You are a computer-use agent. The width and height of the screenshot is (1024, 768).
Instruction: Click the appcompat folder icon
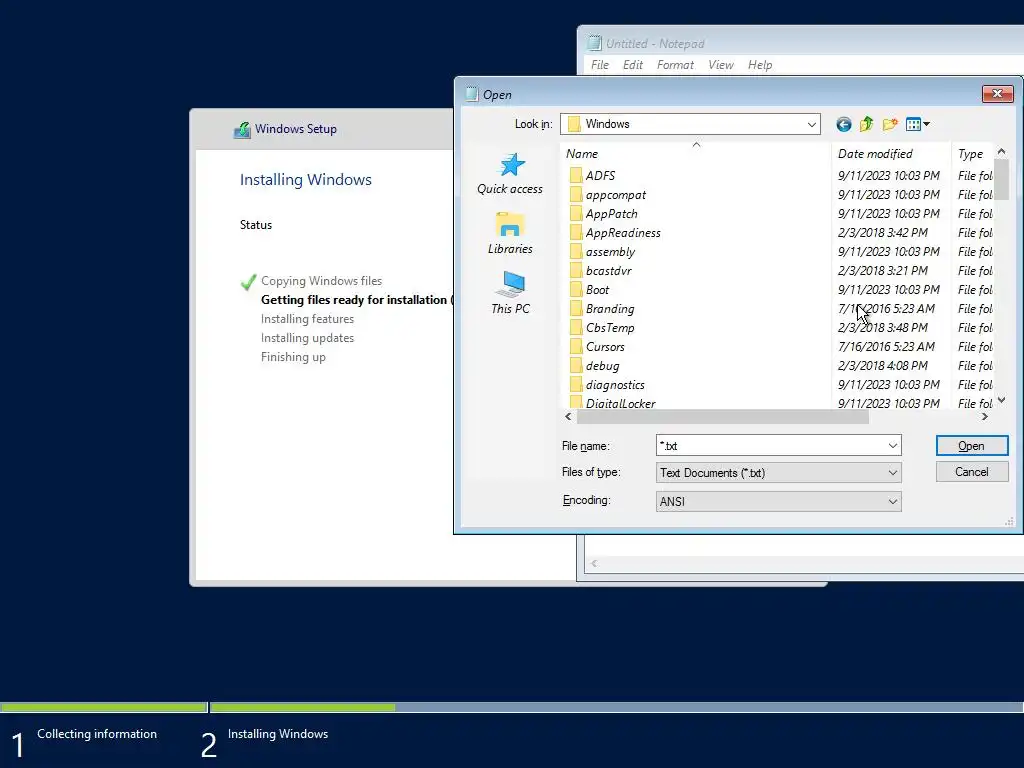(575, 195)
